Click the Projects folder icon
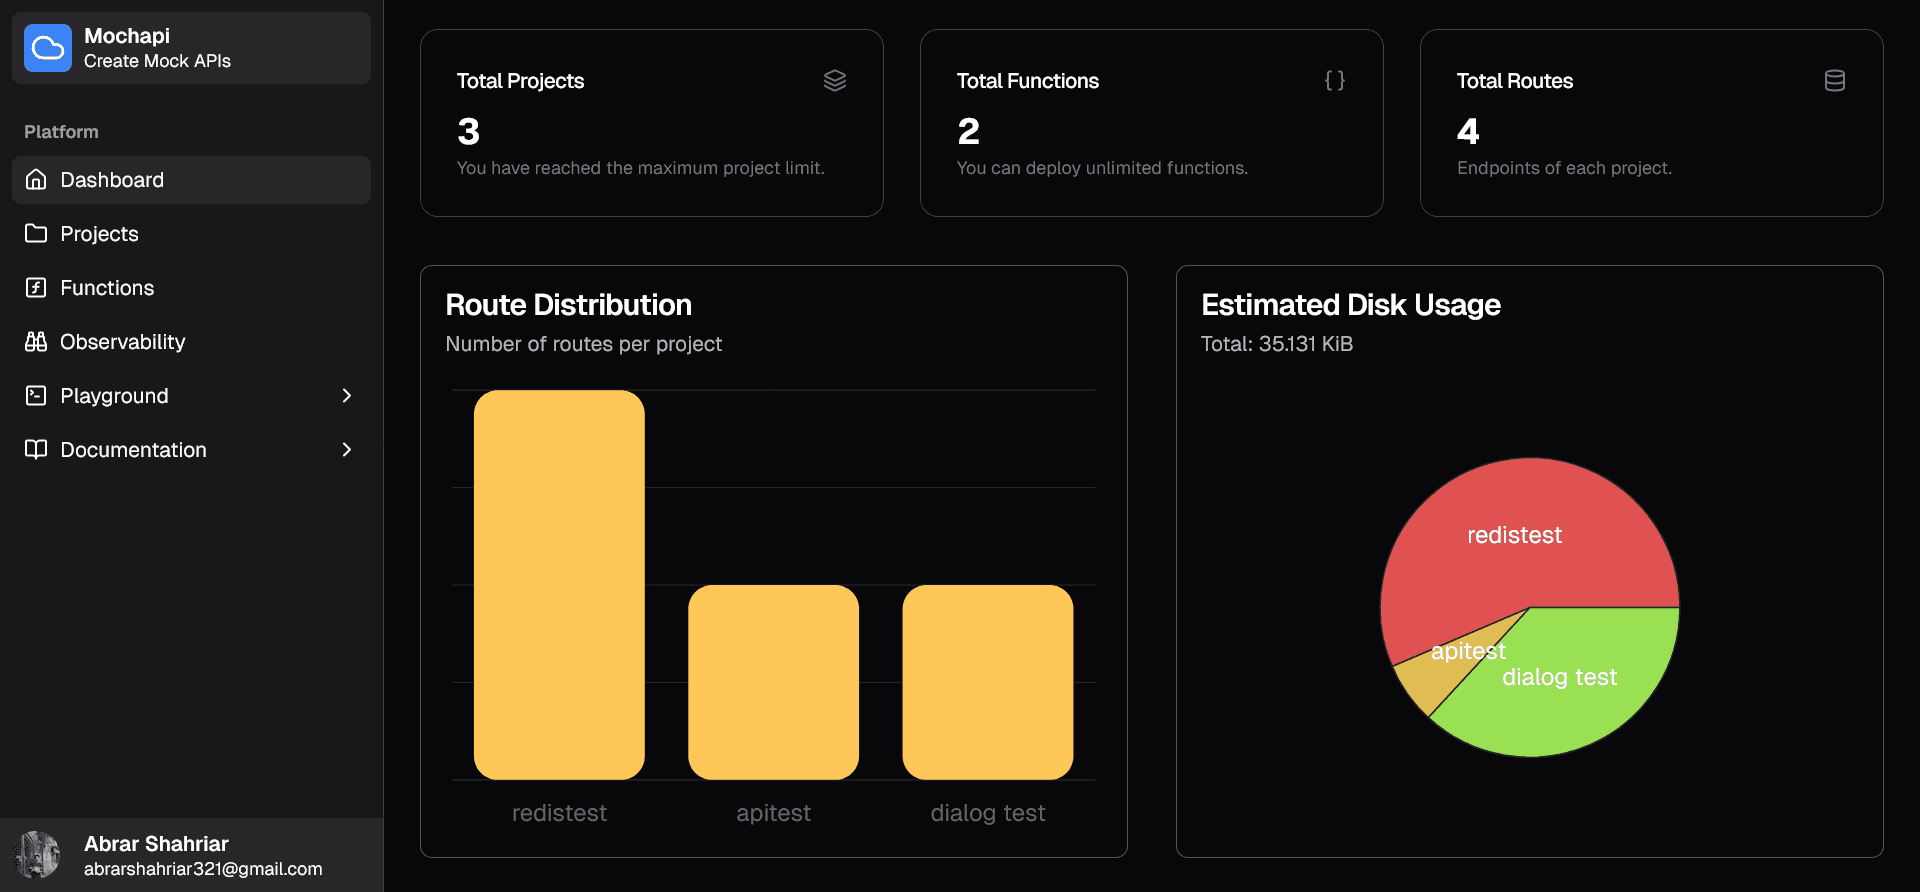Image resolution: width=1920 pixels, height=892 pixels. (x=36, y=234)
